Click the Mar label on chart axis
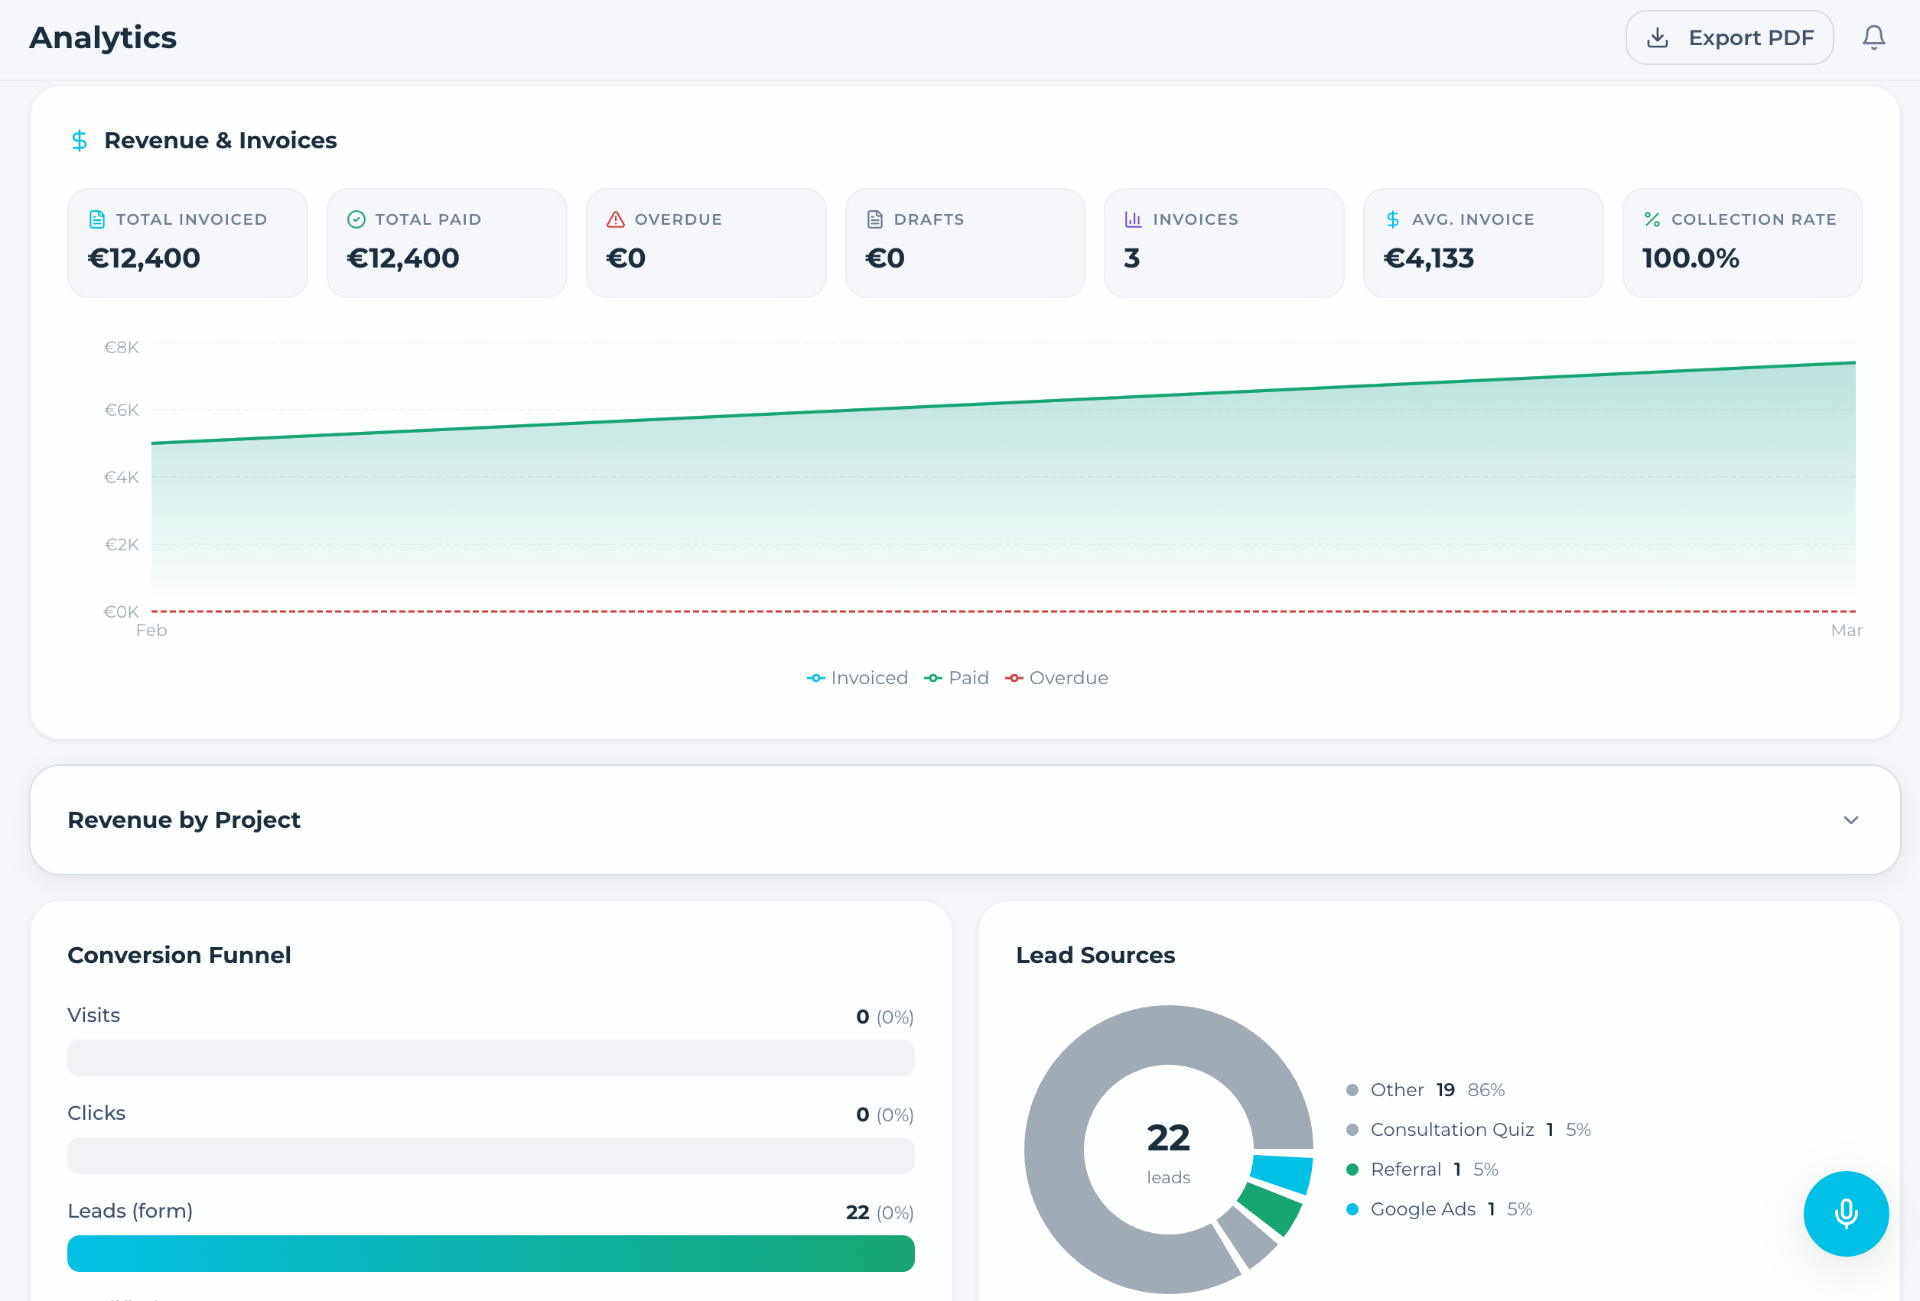Viewport: 1920px width, 1301px height. pyautogui.click(x=1846, y=631)
